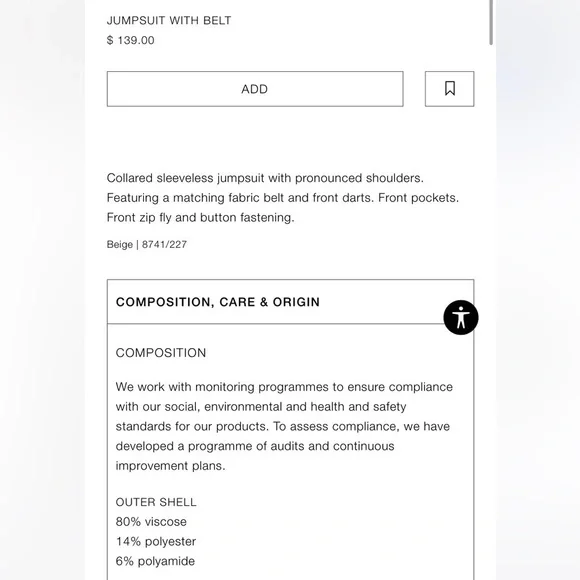Select the 80% viscose line
Screen dimensions: 580x580
(x=151, y=522)
